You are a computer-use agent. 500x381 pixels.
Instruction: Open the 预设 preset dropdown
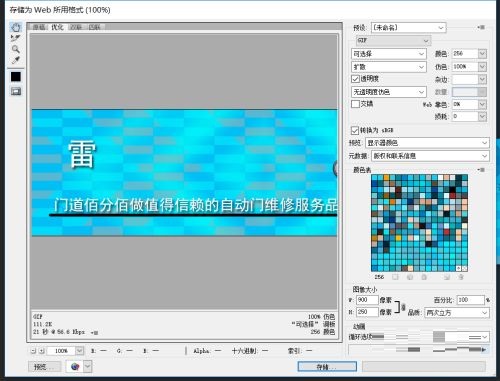[x=409, y=27]
